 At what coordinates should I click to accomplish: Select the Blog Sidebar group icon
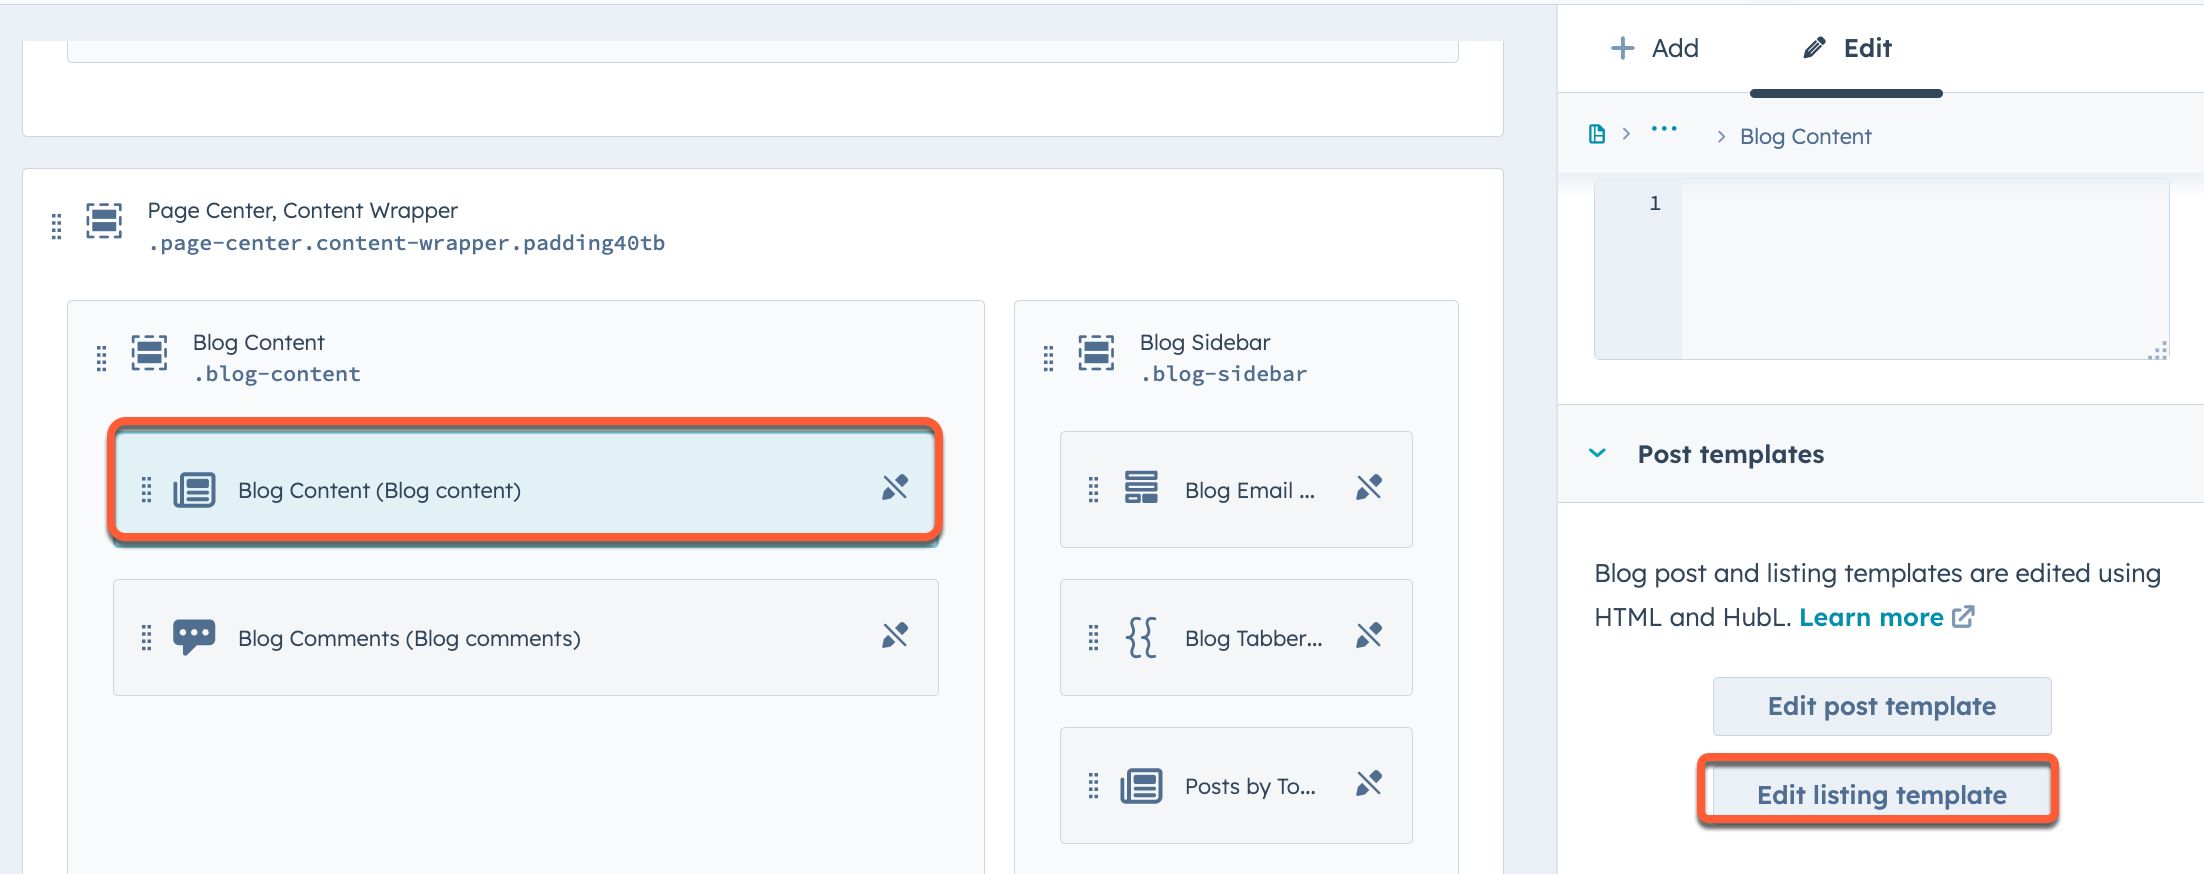[1096, 352]
